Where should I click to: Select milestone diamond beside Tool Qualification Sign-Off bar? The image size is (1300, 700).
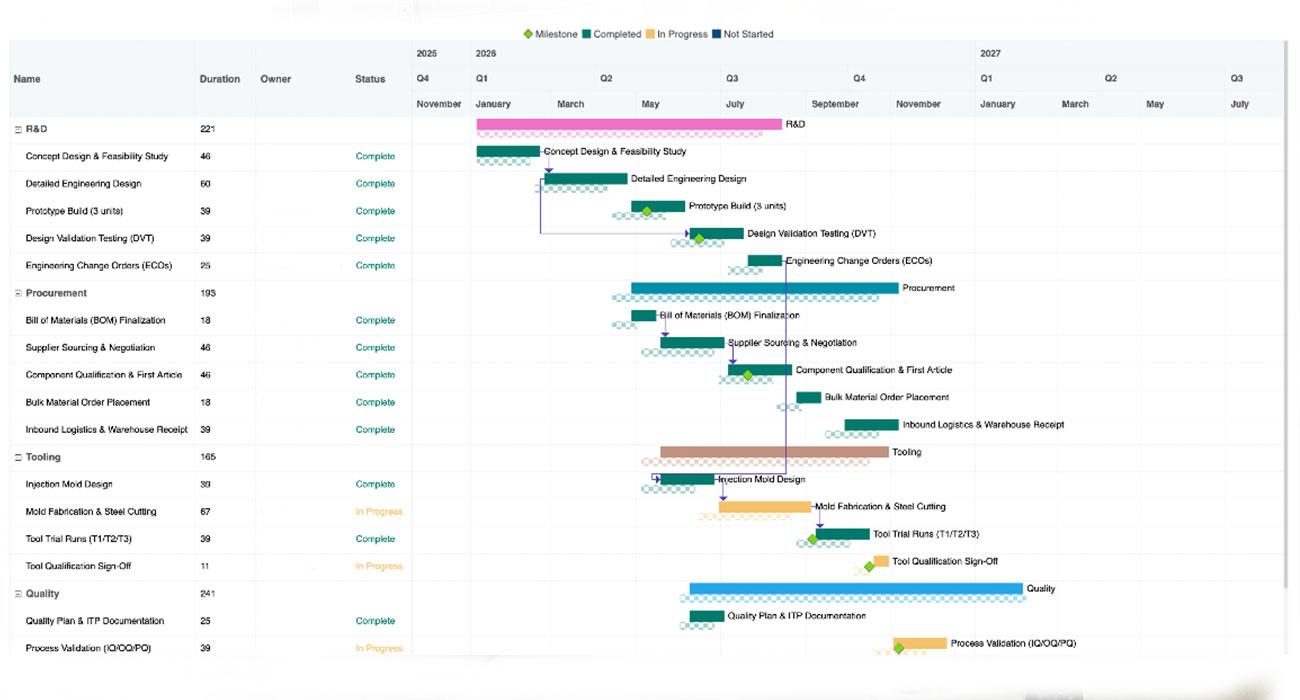point(869,566)
